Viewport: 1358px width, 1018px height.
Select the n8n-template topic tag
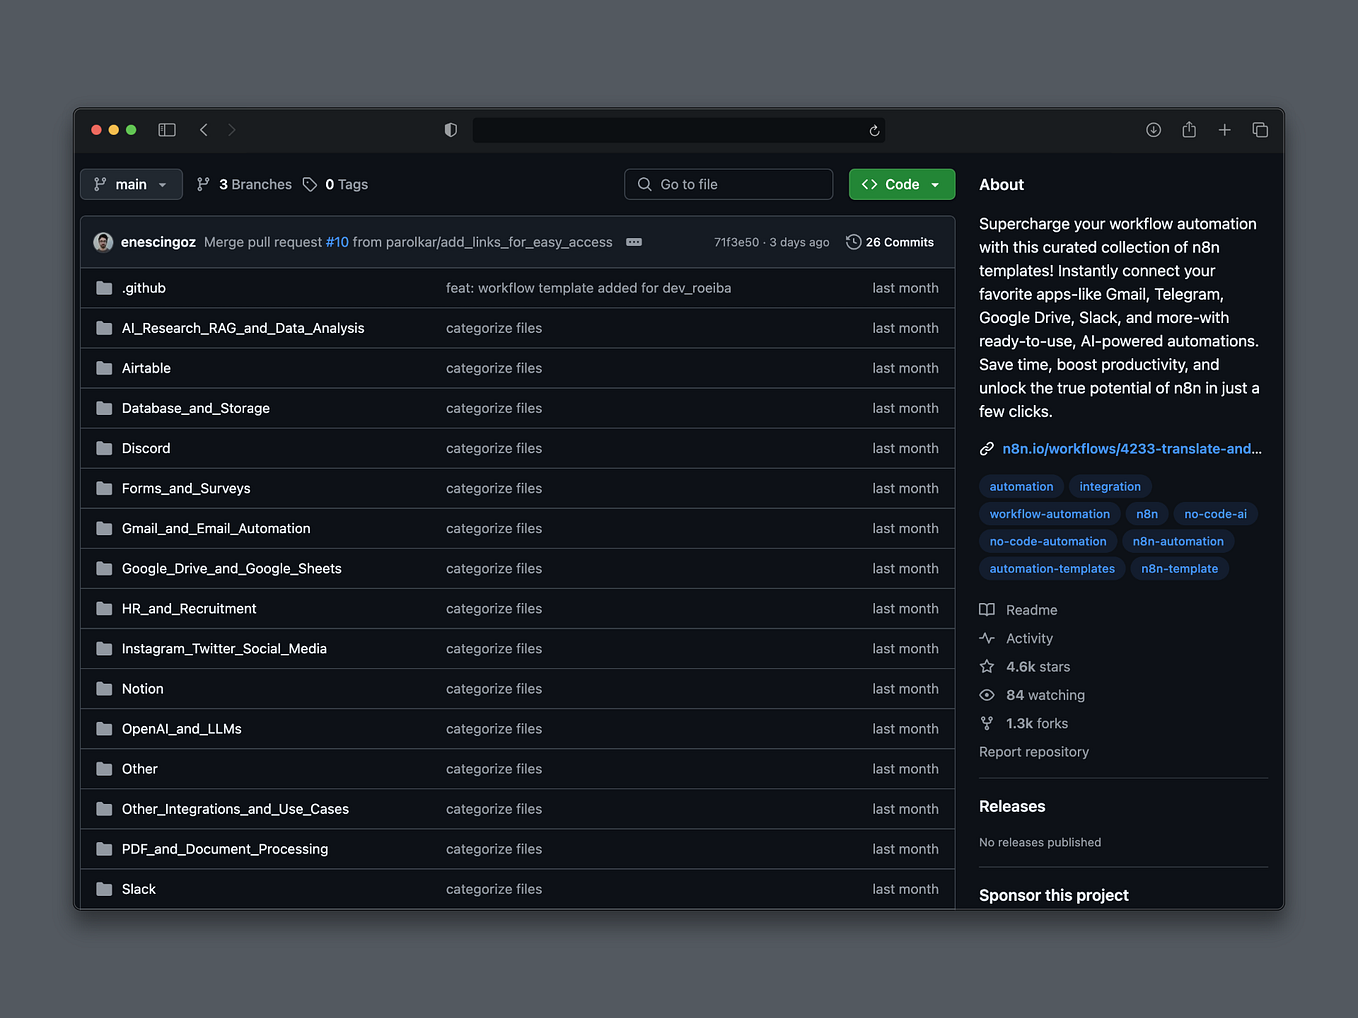(x=1179, y=568)
